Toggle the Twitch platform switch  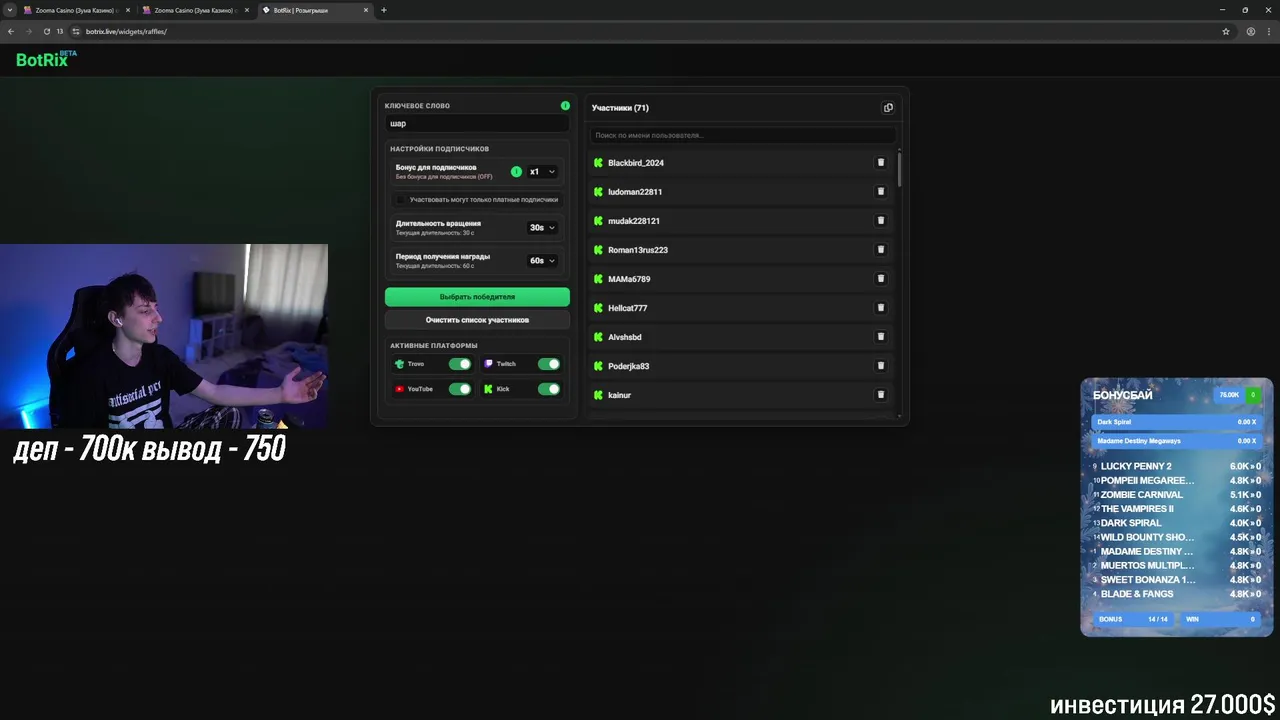pyautogui.click(x=549, y=363)
